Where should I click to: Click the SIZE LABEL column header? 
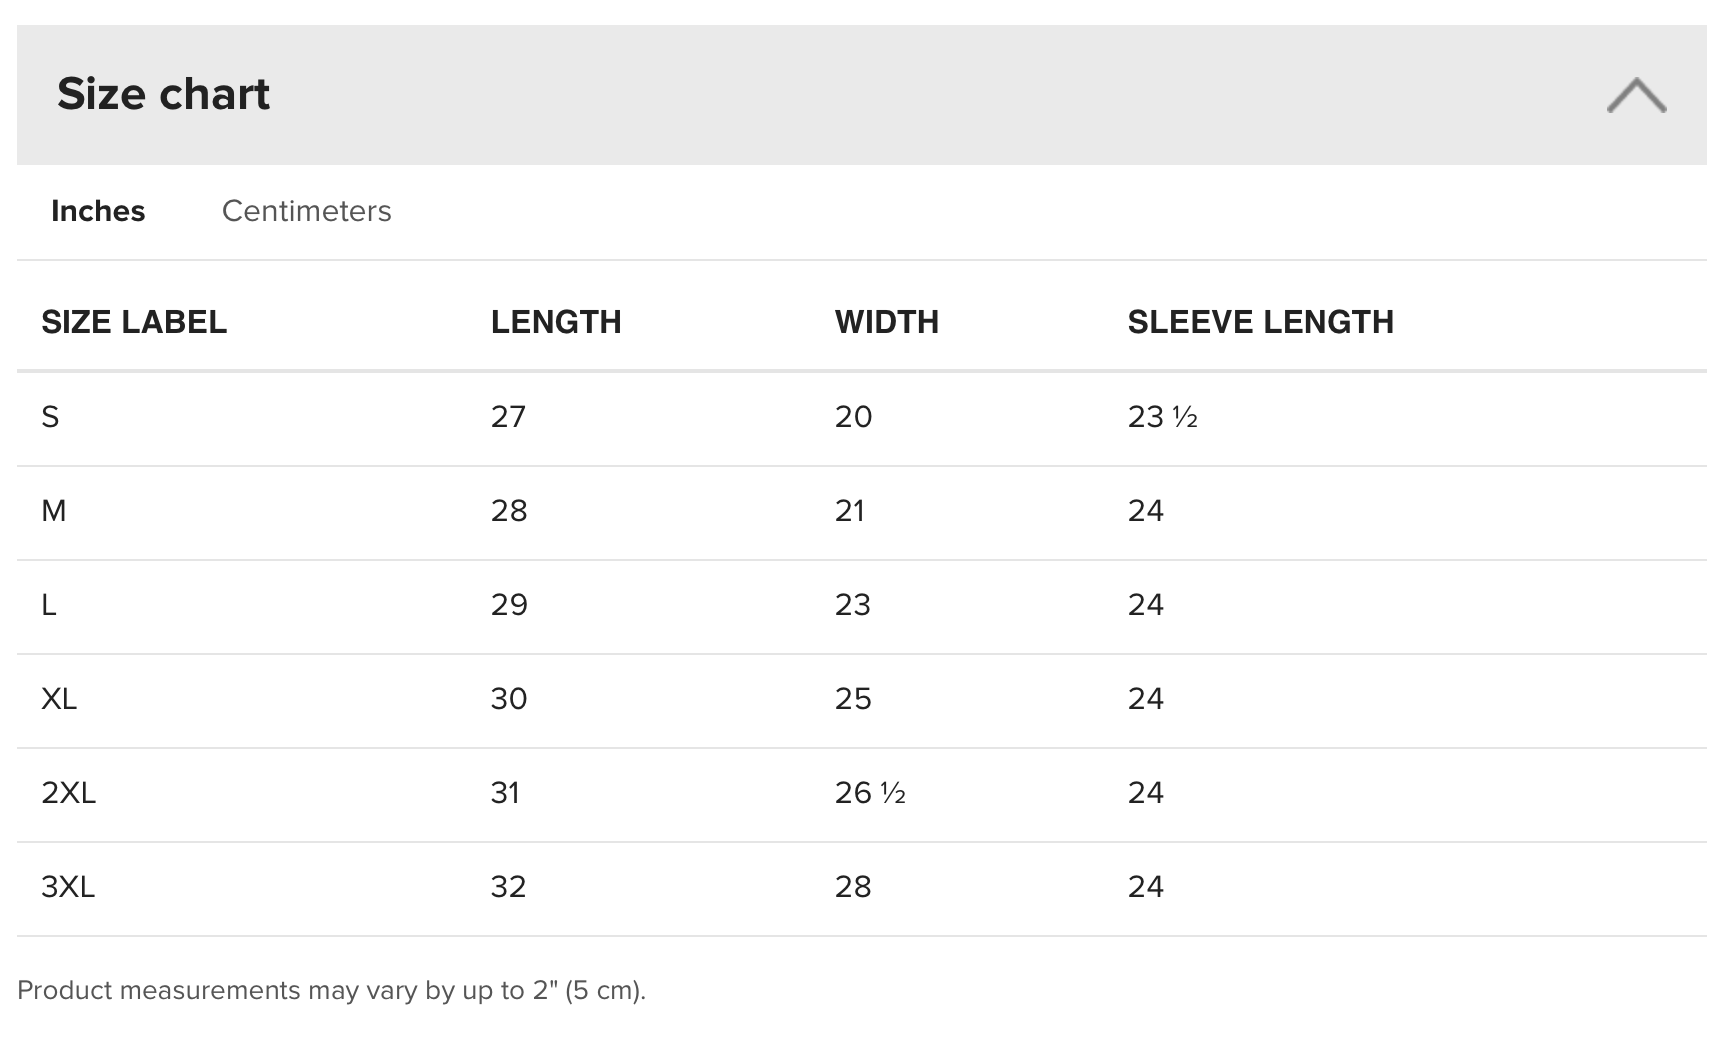(134, 322)
